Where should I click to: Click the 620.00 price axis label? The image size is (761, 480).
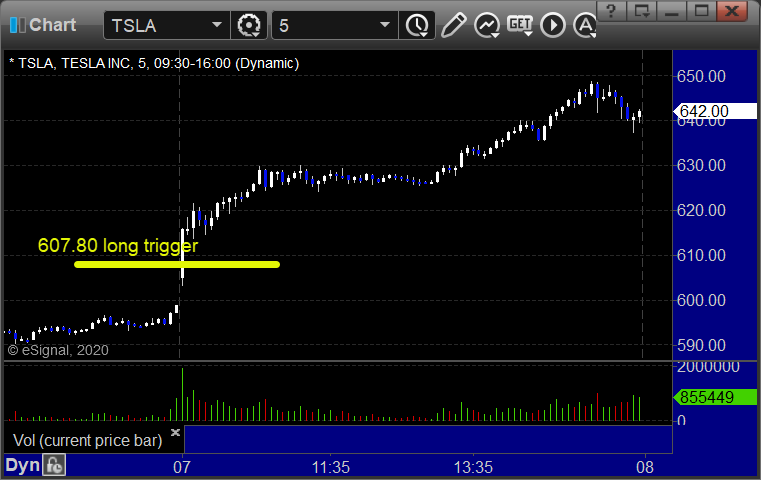(701, 210)
